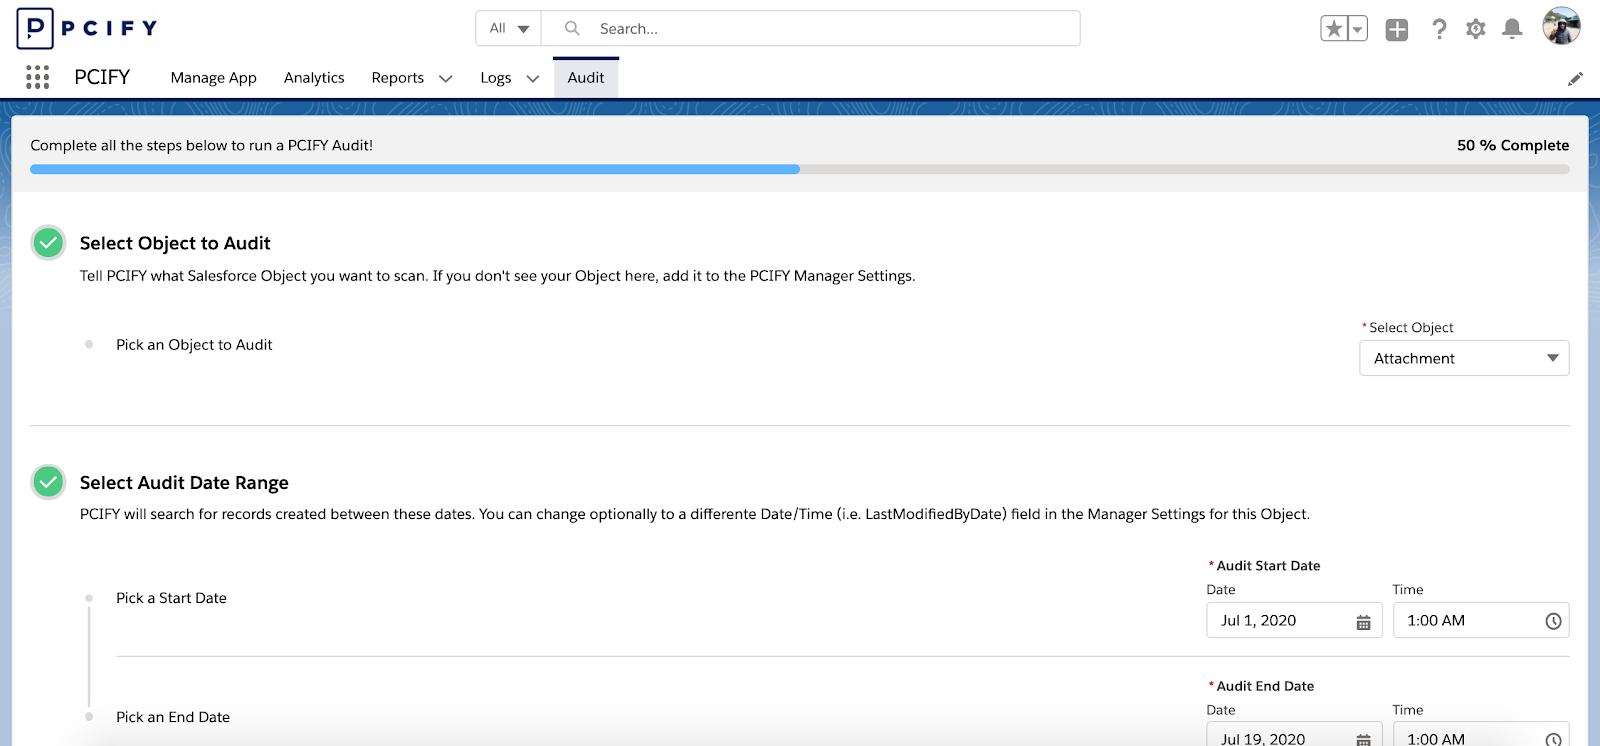1600x746 pixels.
Task: Open the Analytics tab
Action: coord(314,78)
